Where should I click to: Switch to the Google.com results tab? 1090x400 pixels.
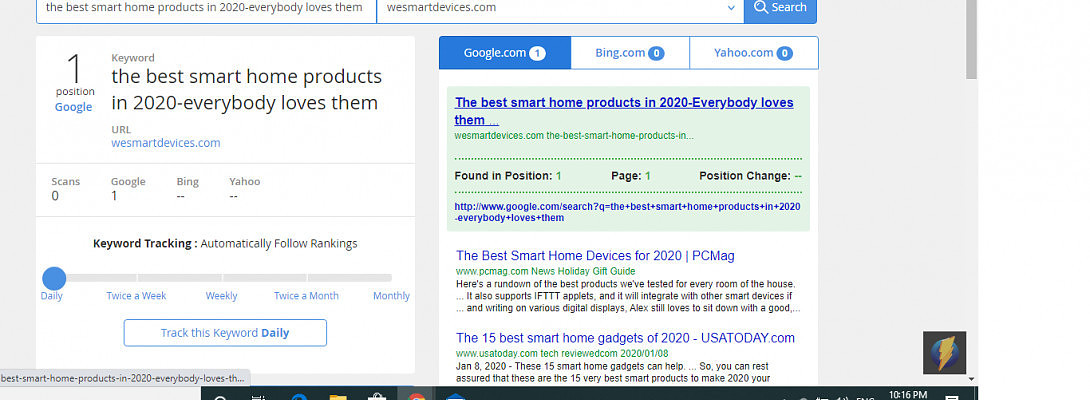[x=505, y=53]
